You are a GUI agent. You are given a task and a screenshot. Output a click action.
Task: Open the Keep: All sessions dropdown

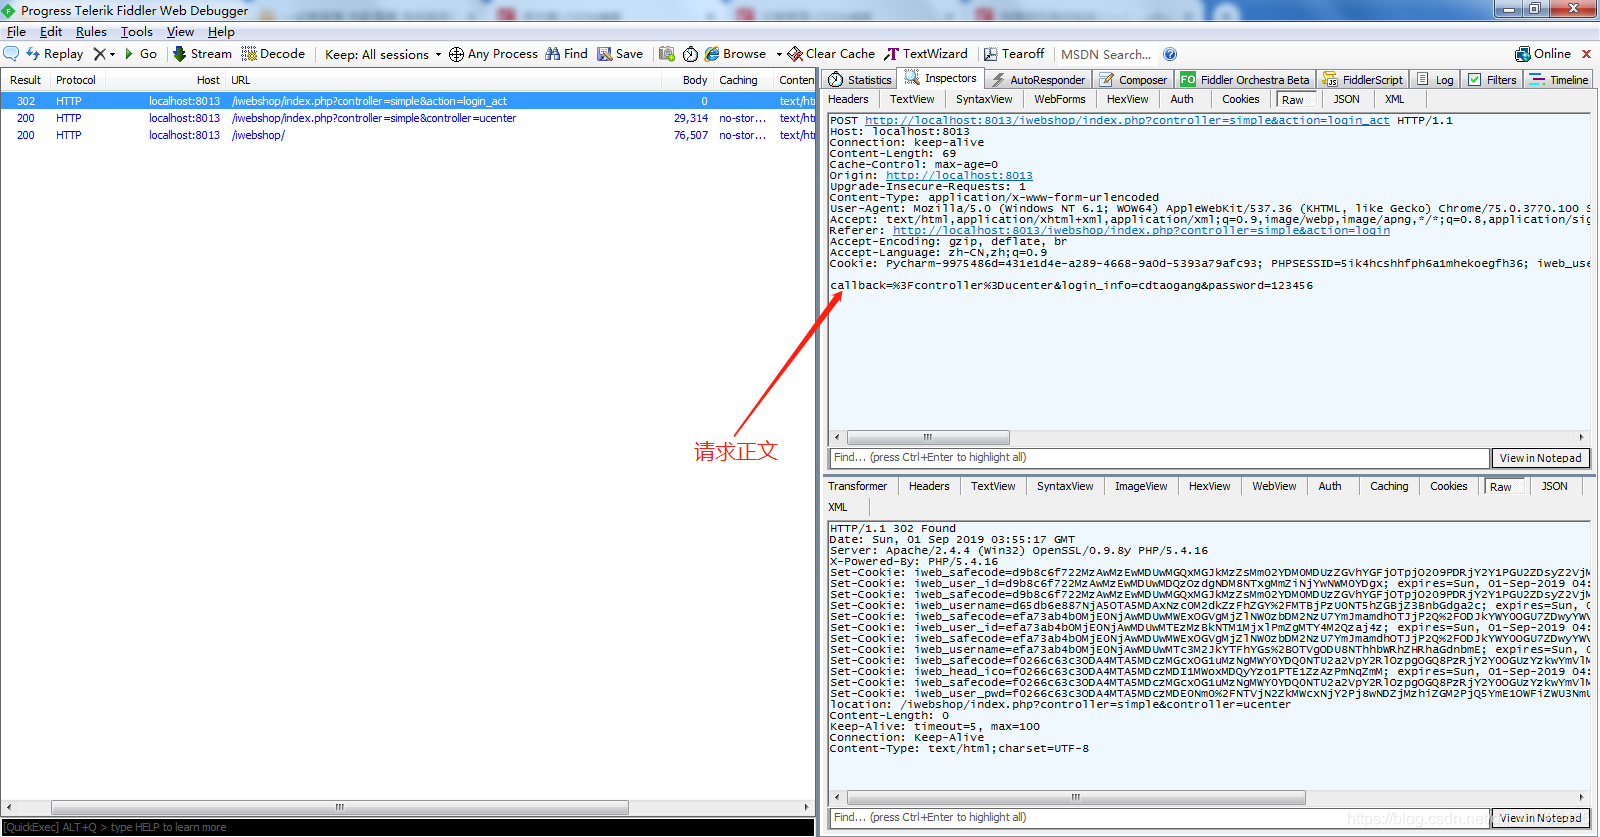[x=383, y=54]
